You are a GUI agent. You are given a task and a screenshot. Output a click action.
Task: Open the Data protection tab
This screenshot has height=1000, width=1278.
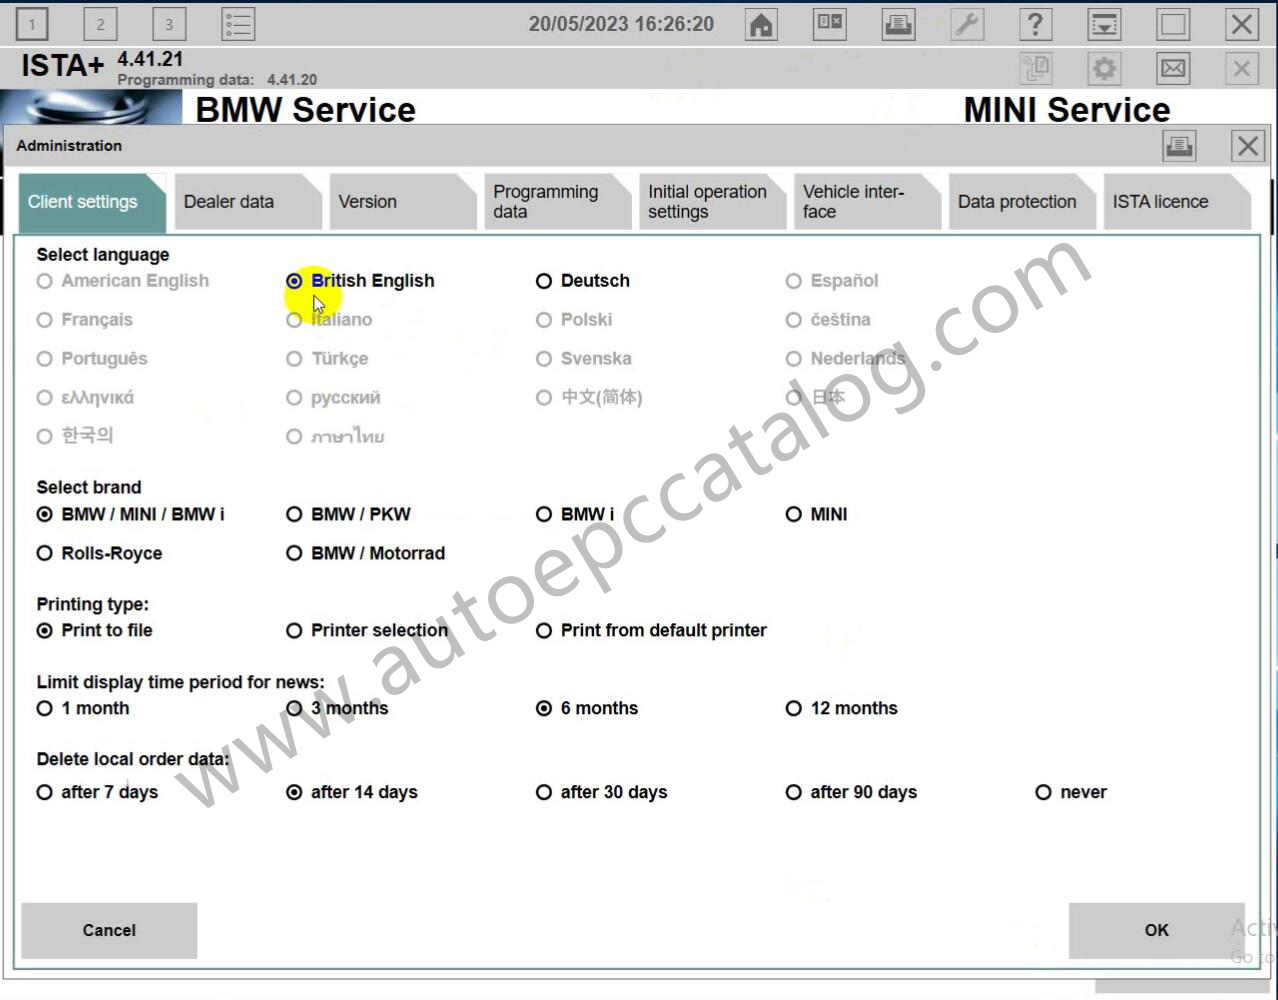point(1021,202)
